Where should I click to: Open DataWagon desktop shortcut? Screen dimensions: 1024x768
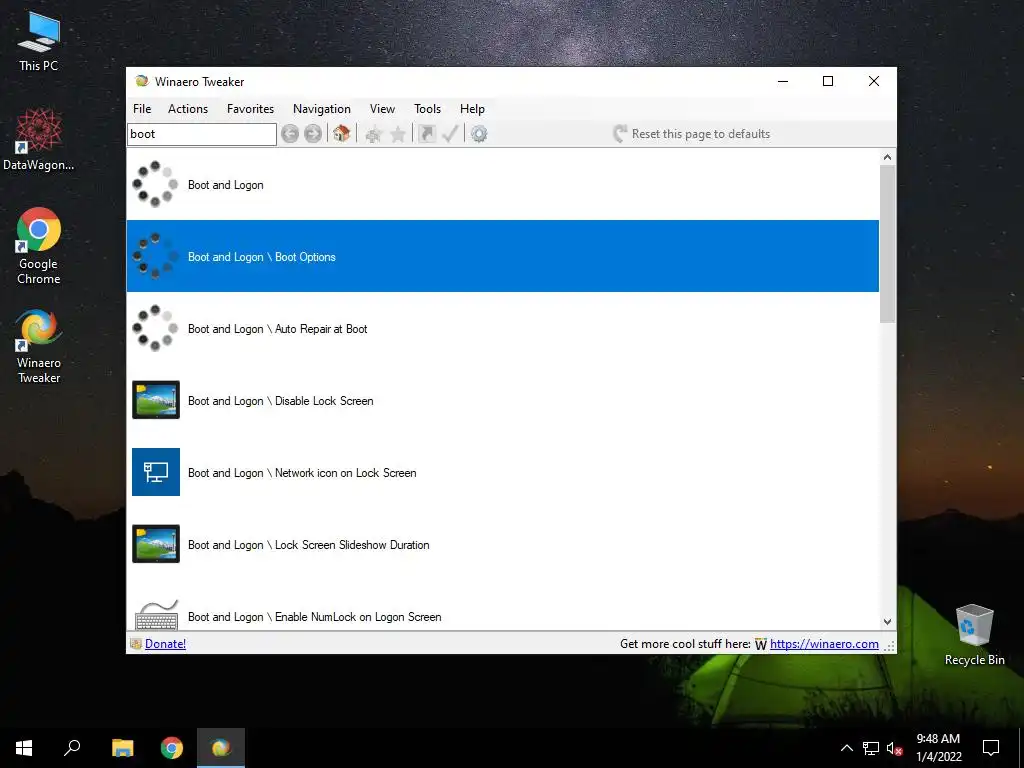39,140
